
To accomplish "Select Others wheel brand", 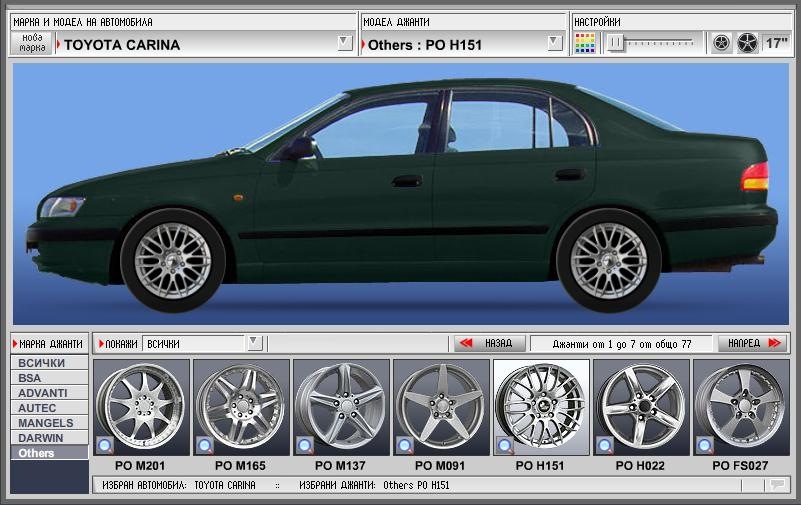I will click(50, 453).
